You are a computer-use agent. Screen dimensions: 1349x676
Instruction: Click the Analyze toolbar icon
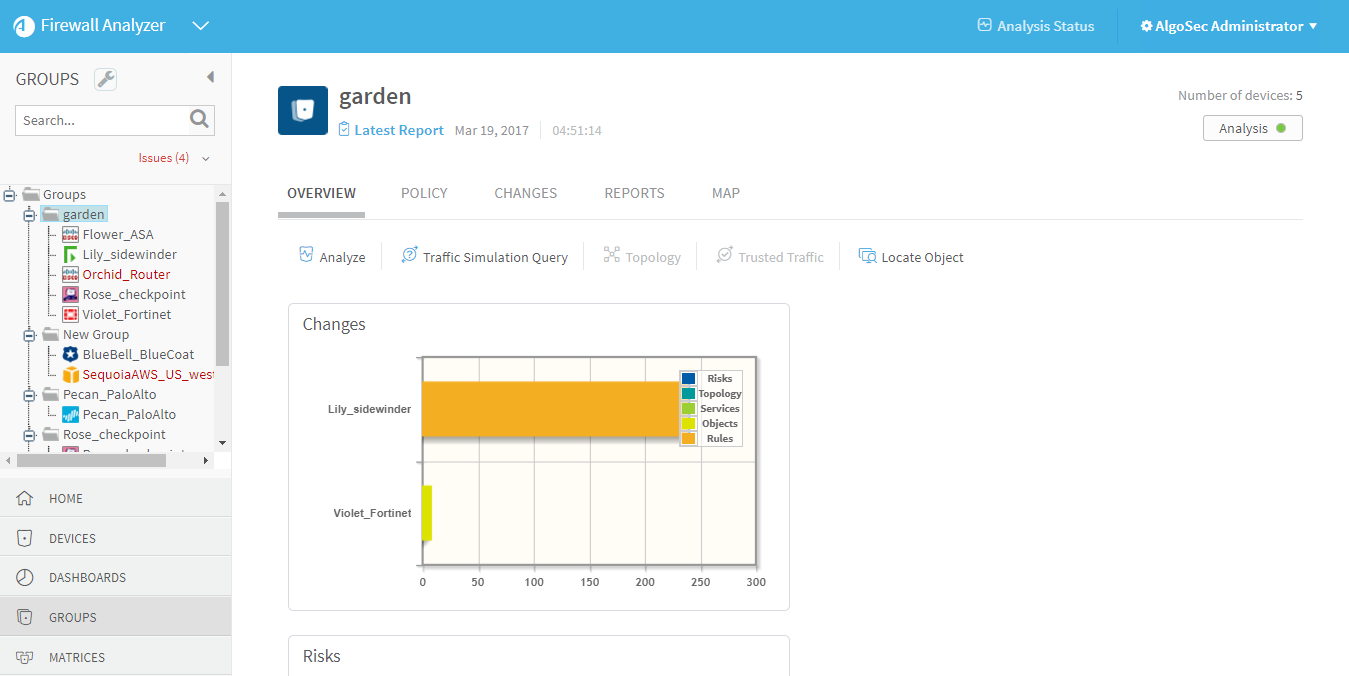click(x=307, y=256)
